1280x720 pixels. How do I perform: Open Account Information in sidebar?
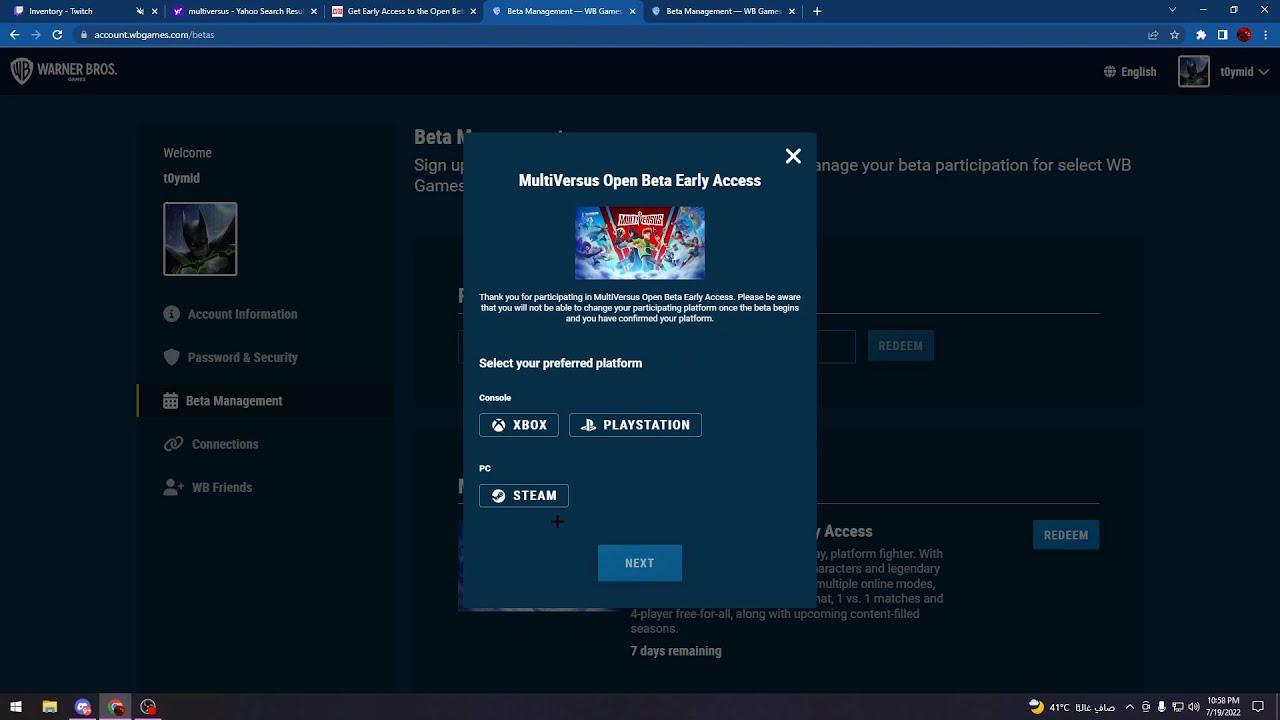click(x=242, y=314)
